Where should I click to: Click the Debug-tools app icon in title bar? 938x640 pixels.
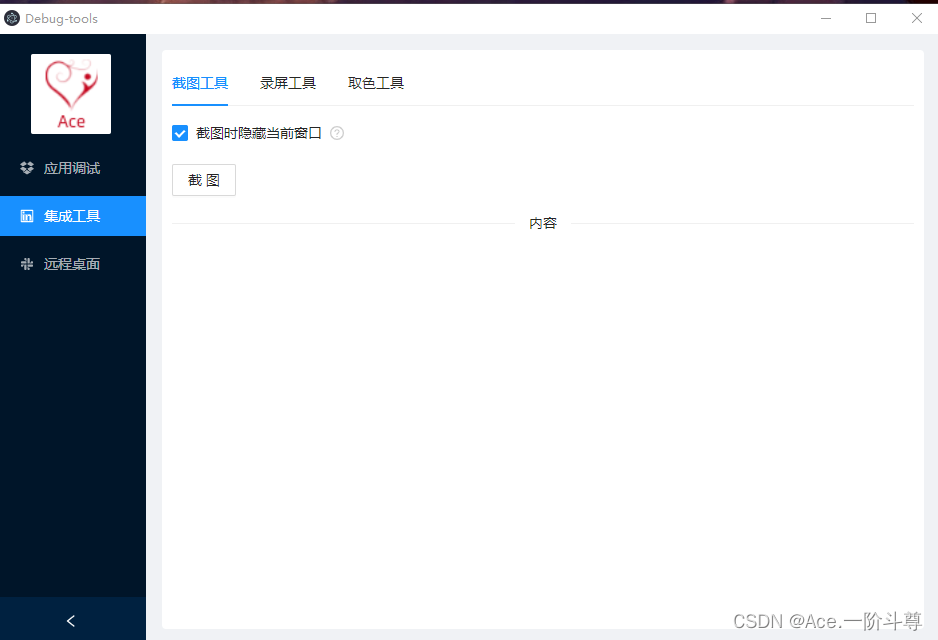[14, 18]
